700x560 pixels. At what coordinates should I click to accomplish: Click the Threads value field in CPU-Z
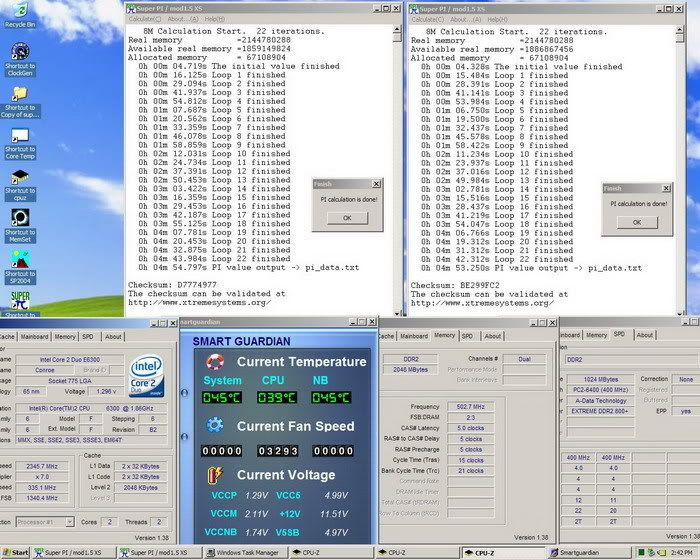click(x=158, y=522)
